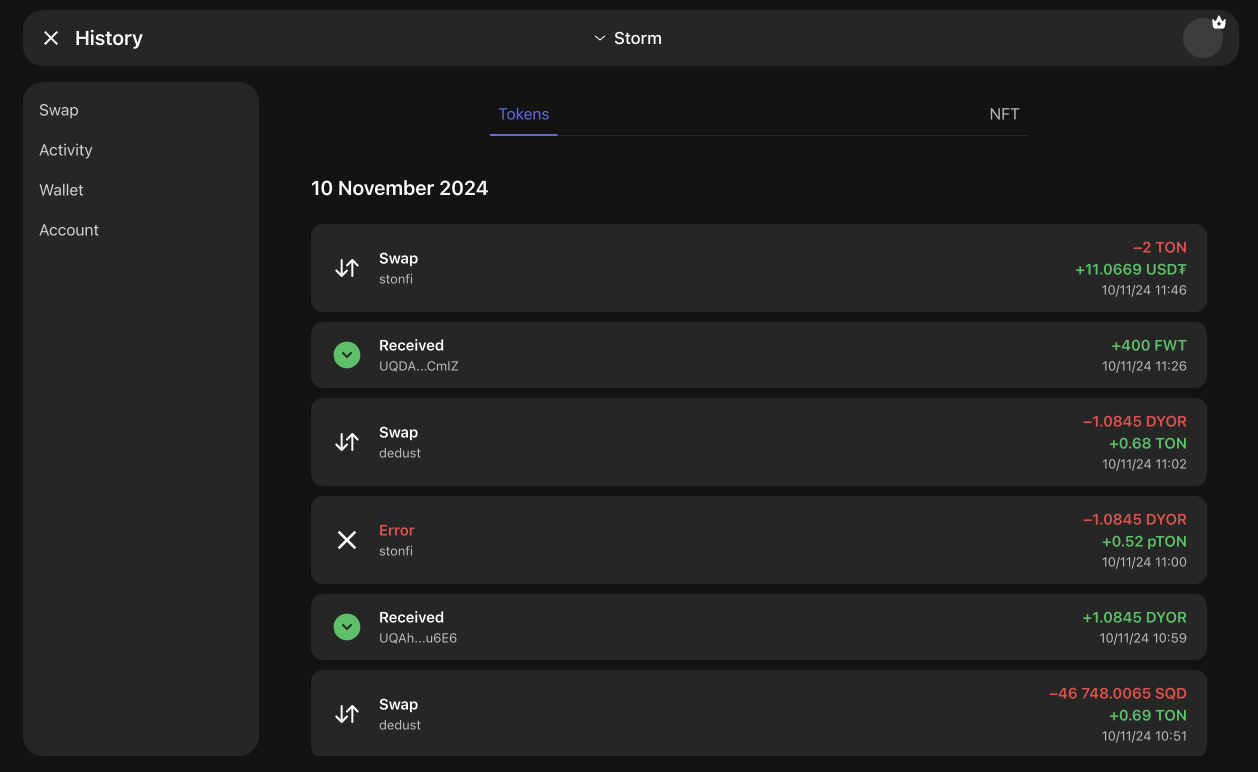The width and height of the screenshot is (1258, 772).
Task: Click green received icon for 1.0845 DYOR
Action: (x=347, y=627)
